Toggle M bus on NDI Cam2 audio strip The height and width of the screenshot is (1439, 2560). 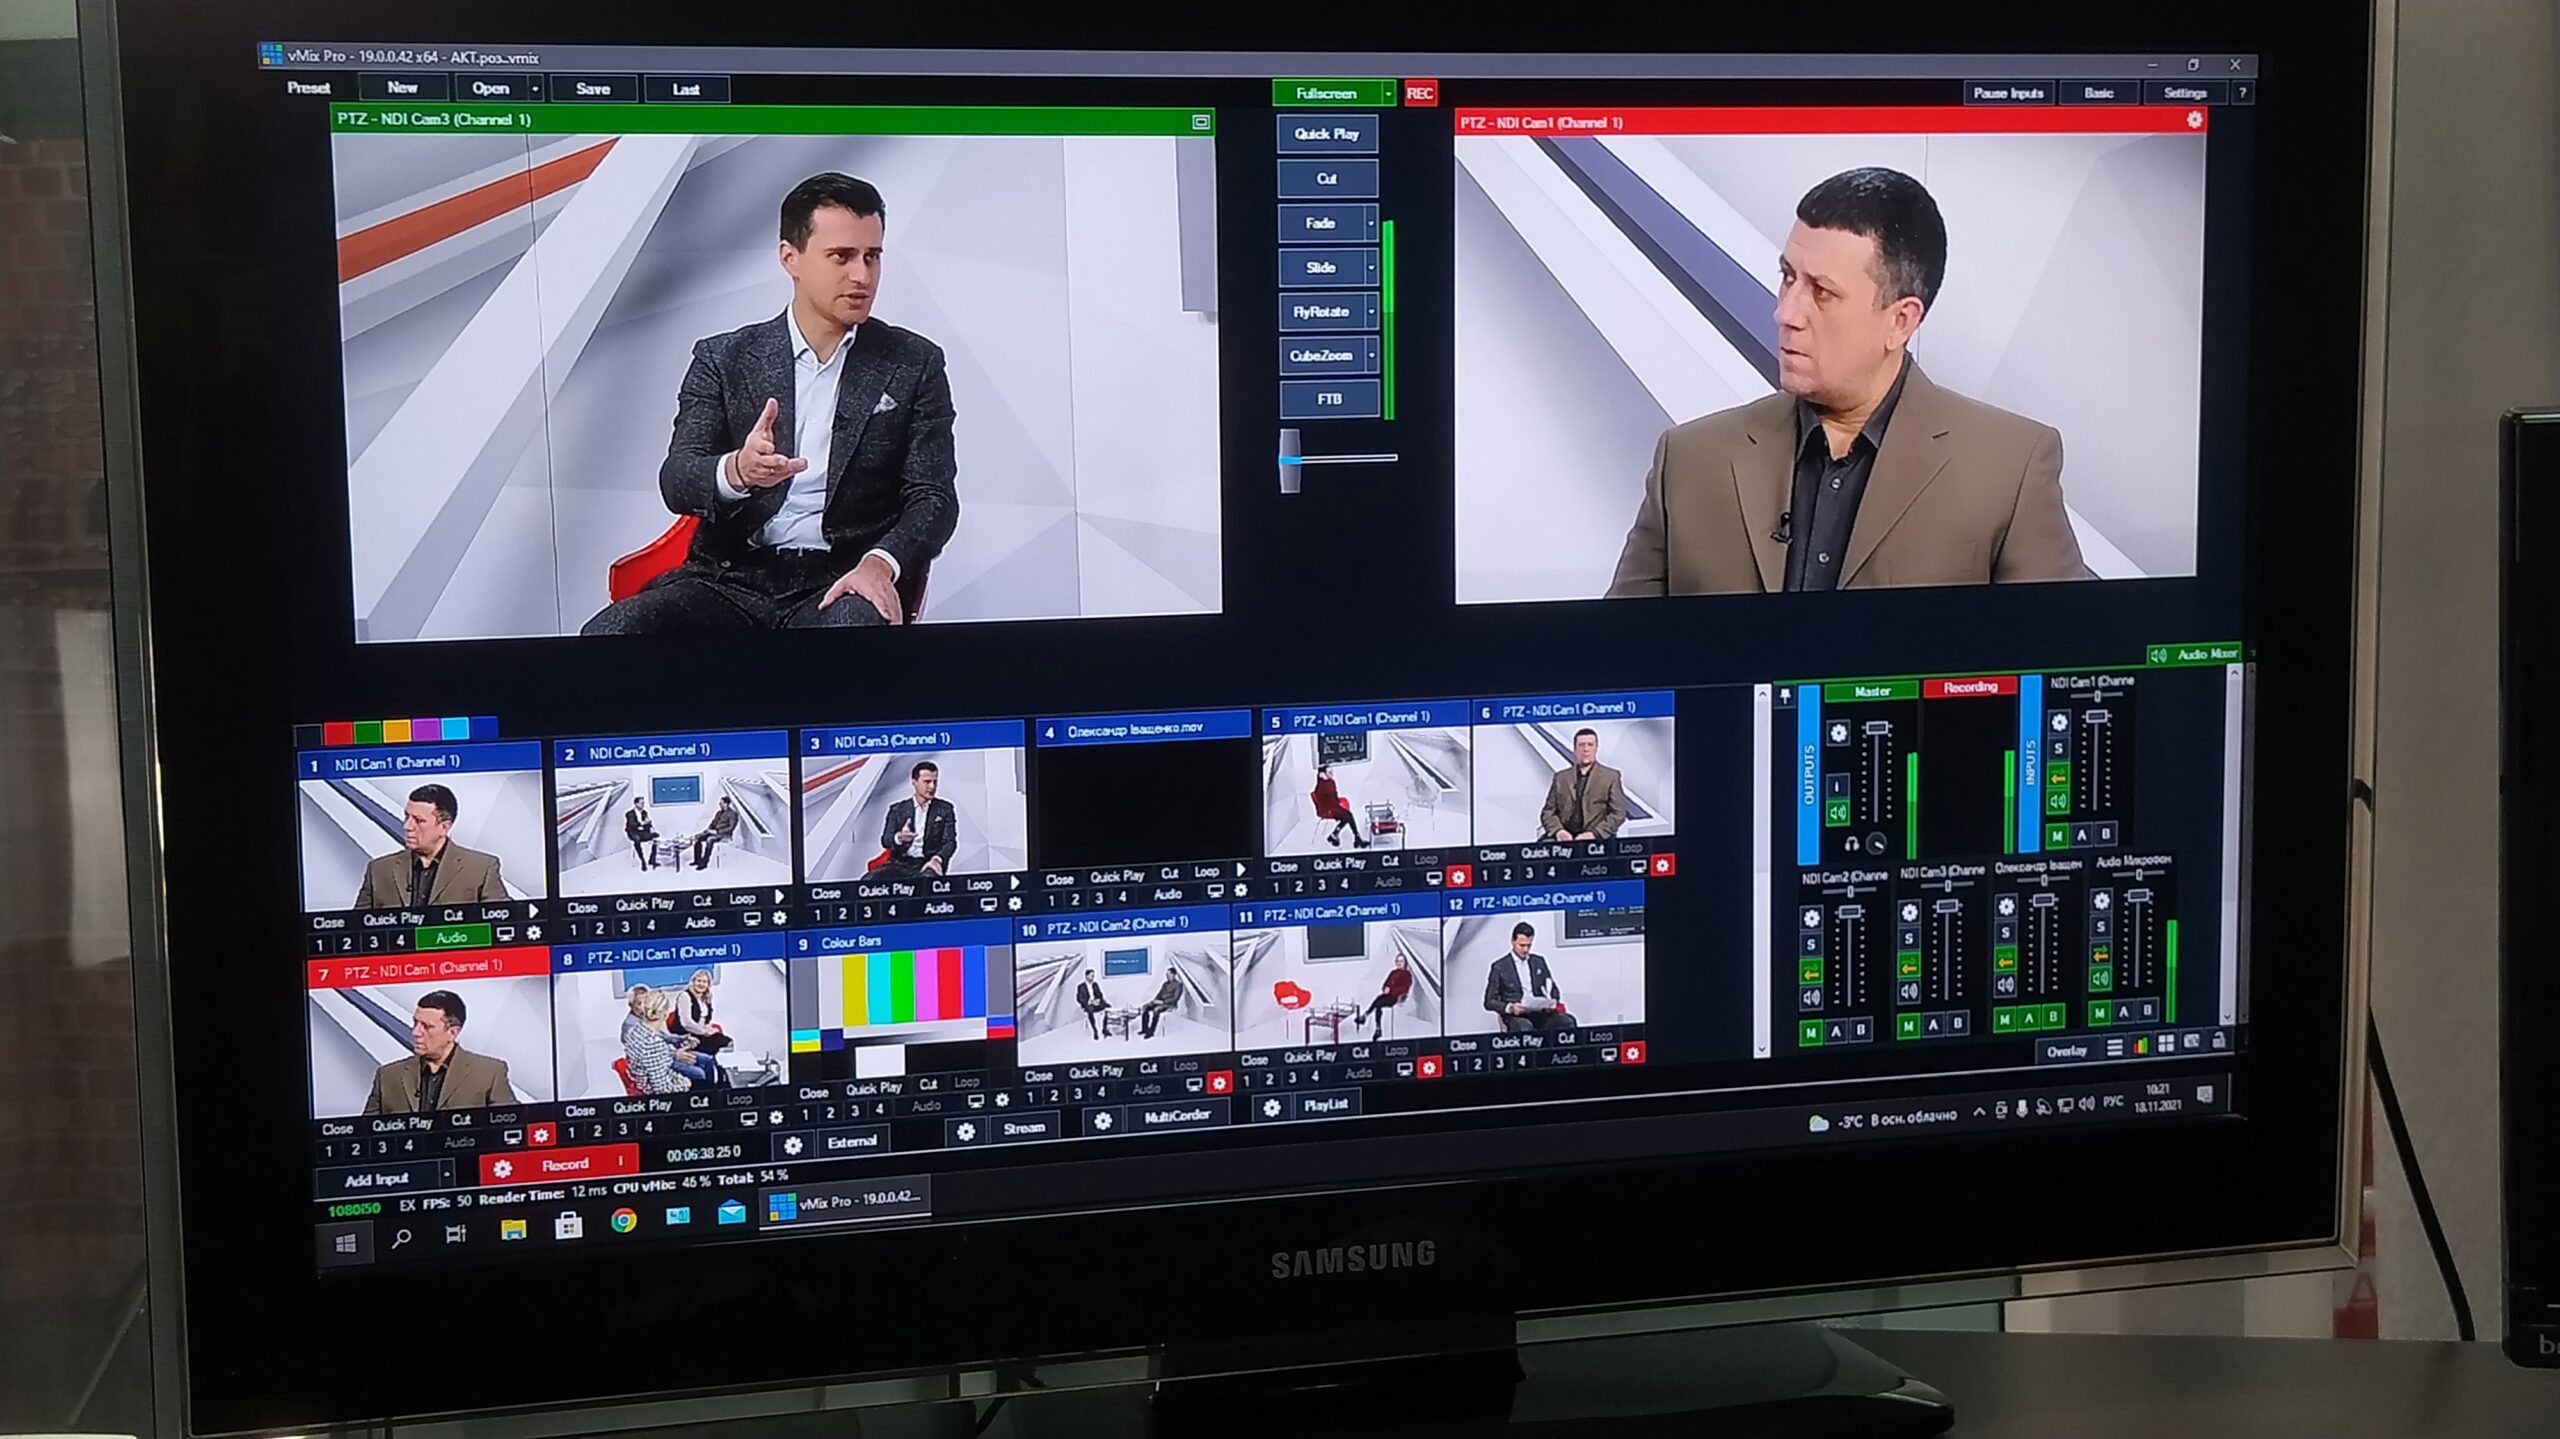pos(1811,1031)
